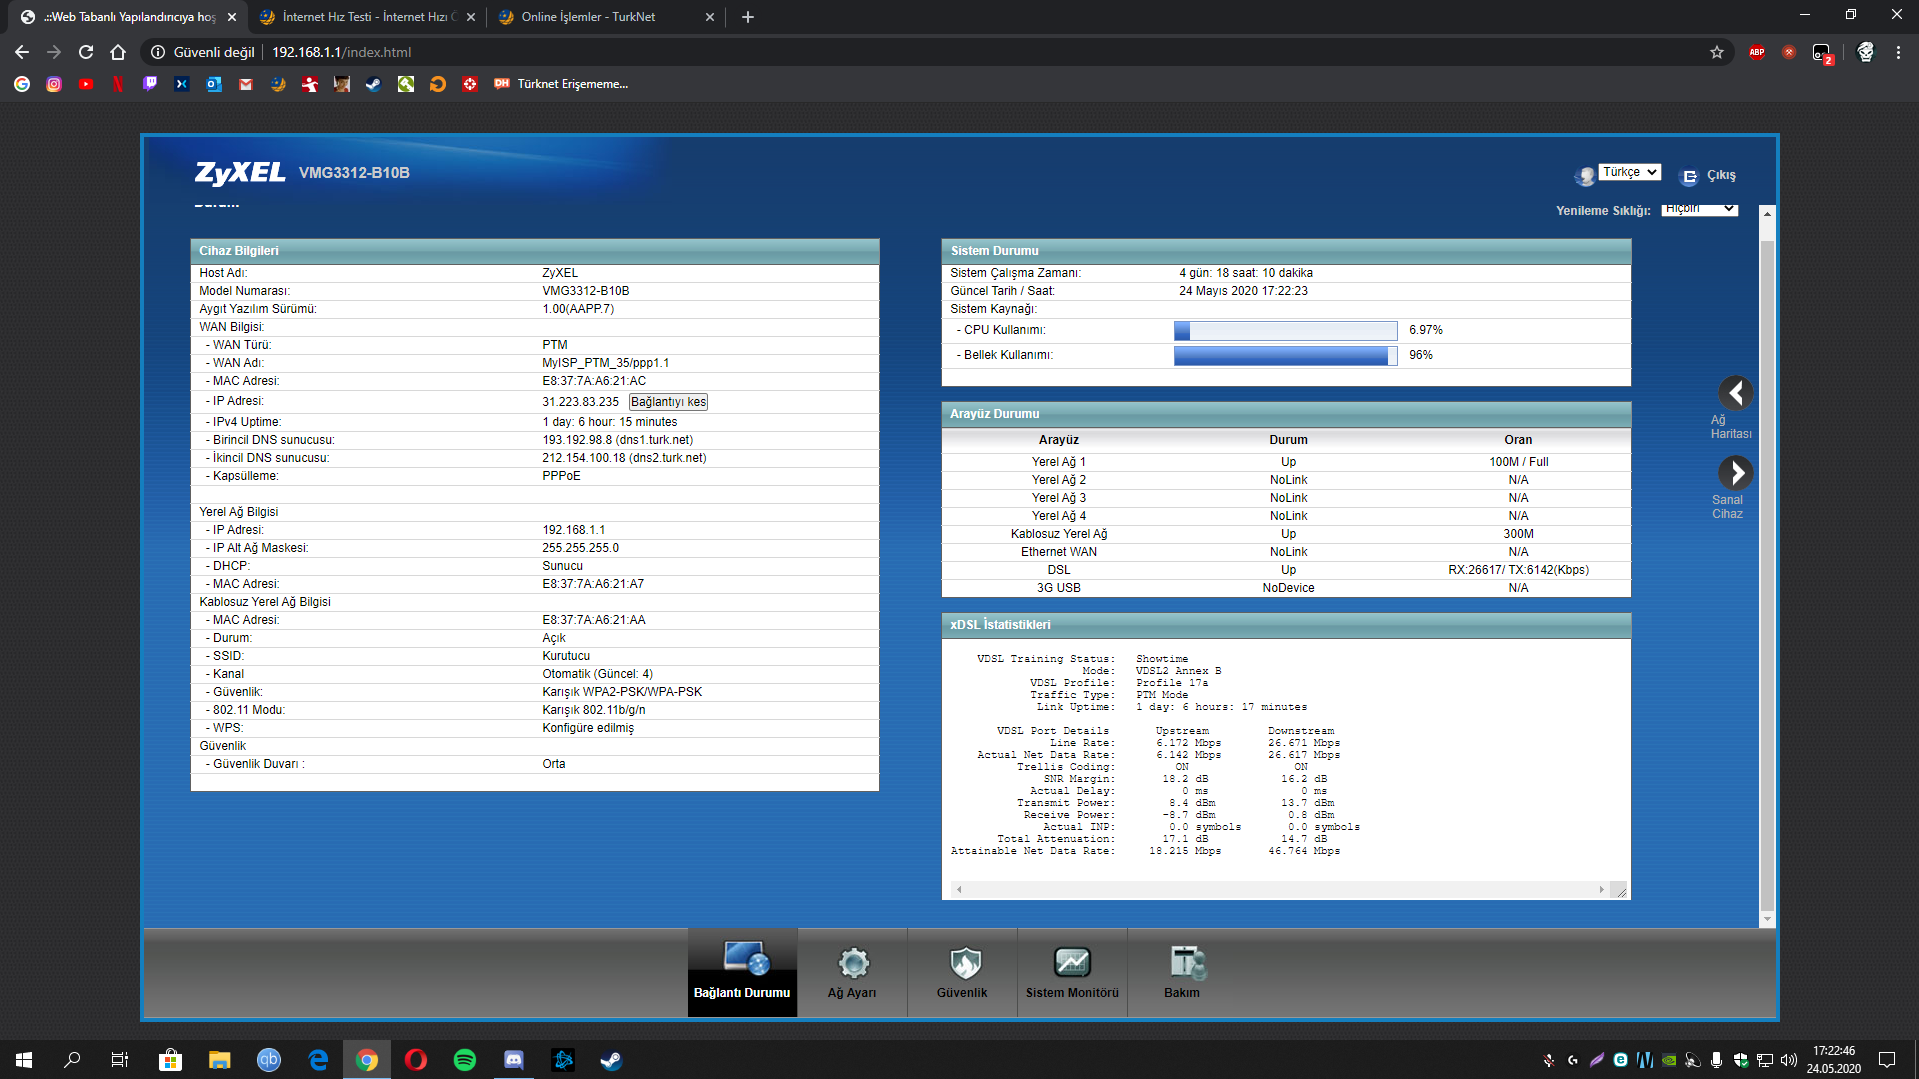Viewport: 1919px width, 1079px height.
Task: Open the Instagram bookmark
Action: 54,84
